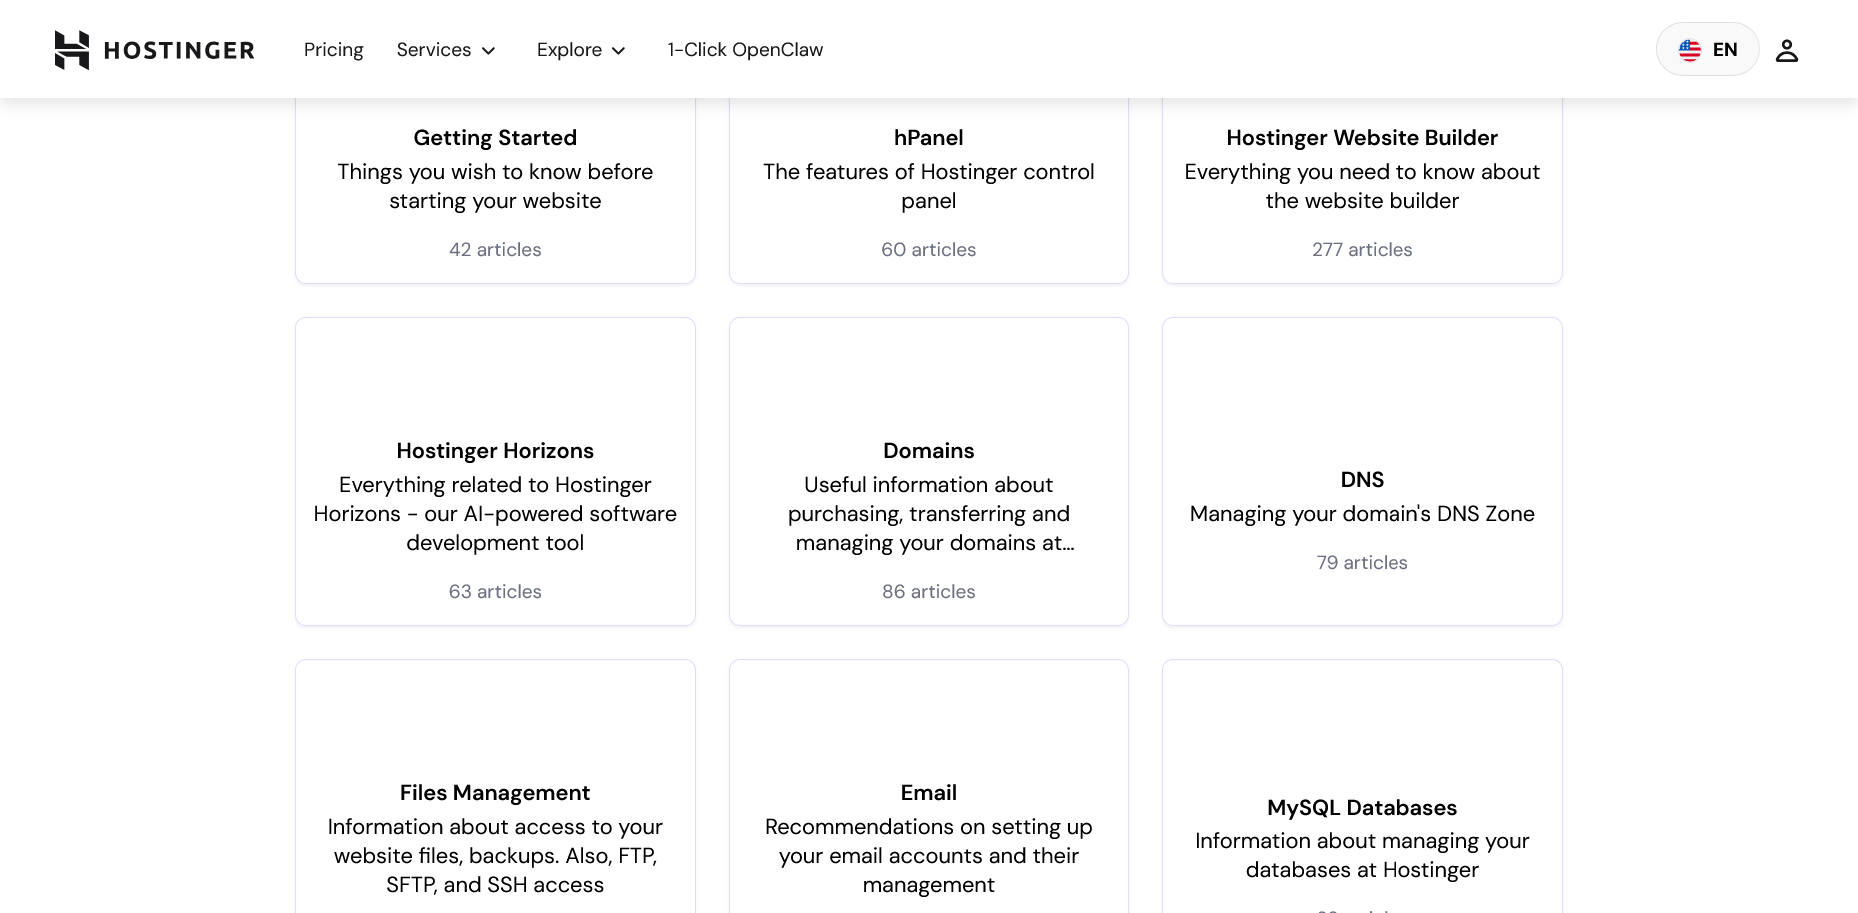This screenshot has height=913, width=1858.
Task: Open the hPanel category
Action: point(929,138)
